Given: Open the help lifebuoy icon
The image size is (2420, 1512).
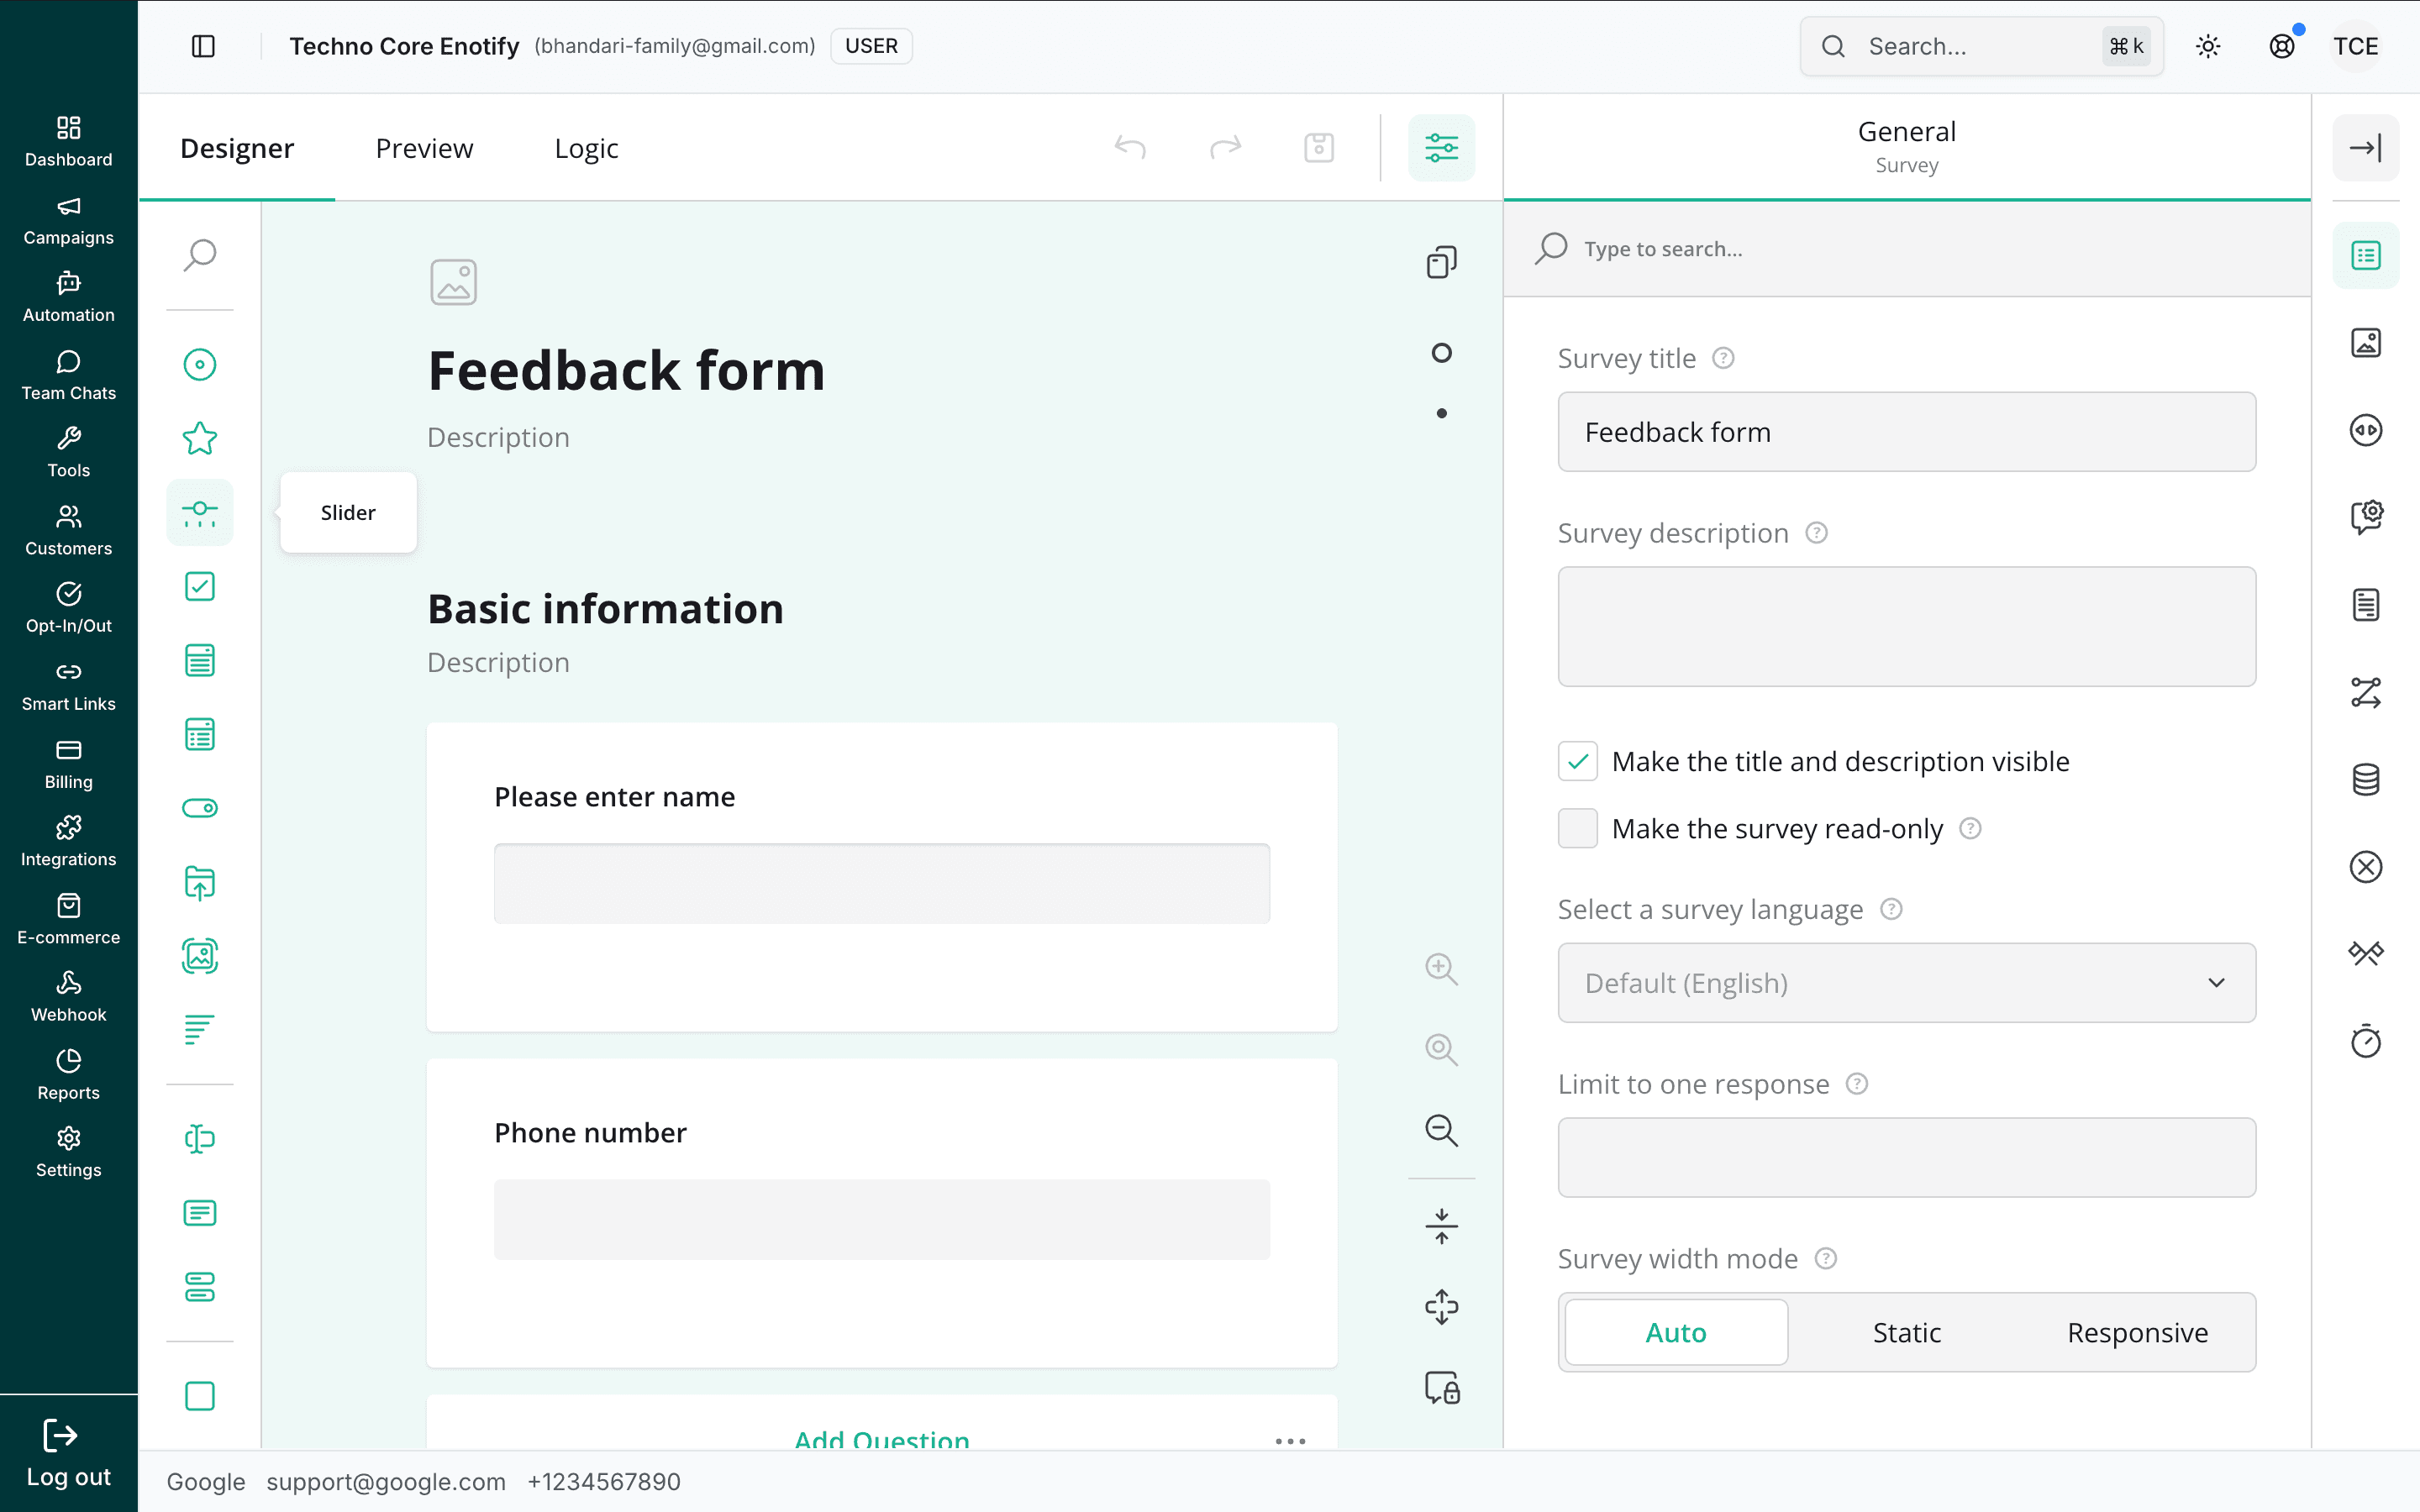Looking at the screenshot, I should [x=2282, y=46].
